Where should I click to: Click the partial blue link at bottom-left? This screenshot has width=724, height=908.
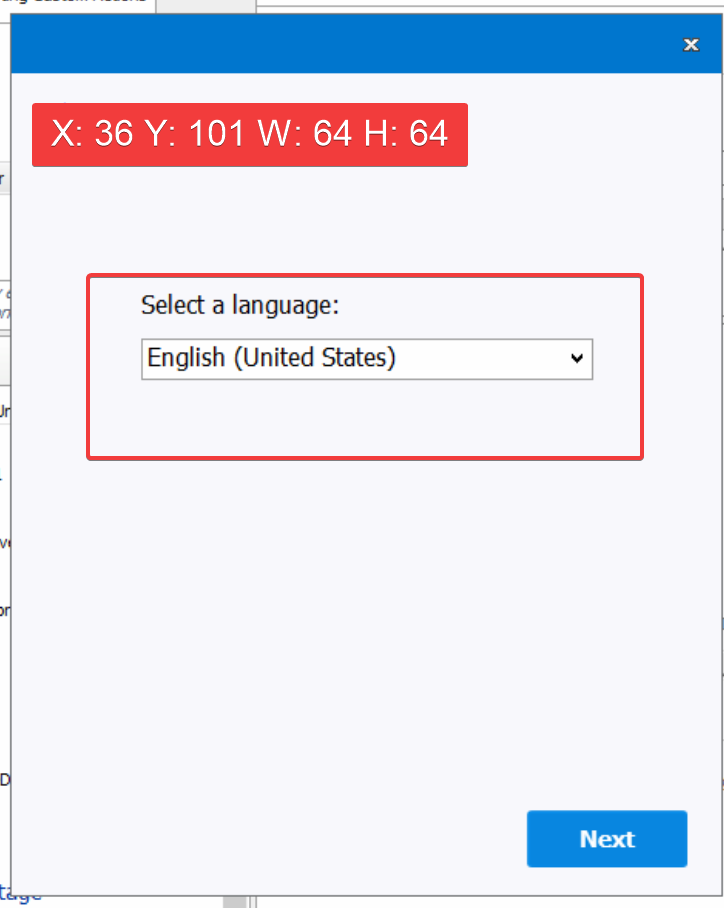click(x=20, y=894)
